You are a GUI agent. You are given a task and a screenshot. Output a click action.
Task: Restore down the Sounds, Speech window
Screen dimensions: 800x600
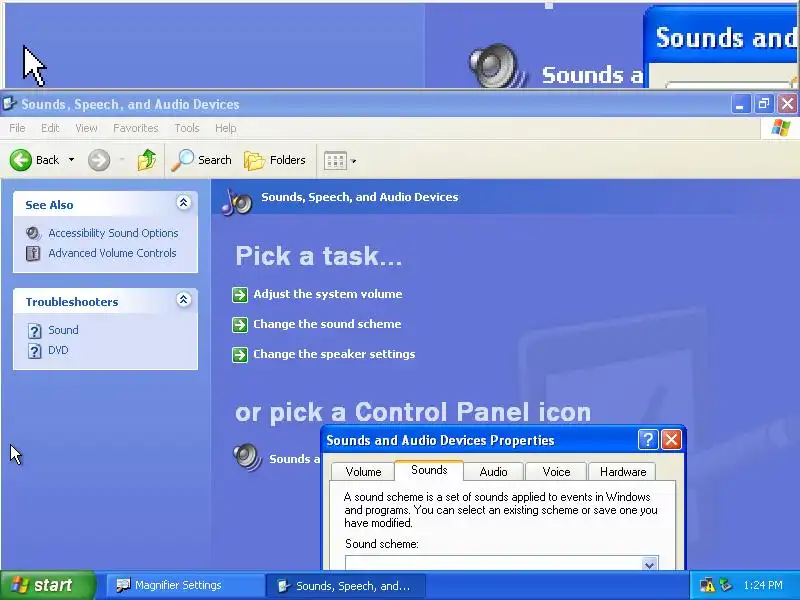[764, 104]
